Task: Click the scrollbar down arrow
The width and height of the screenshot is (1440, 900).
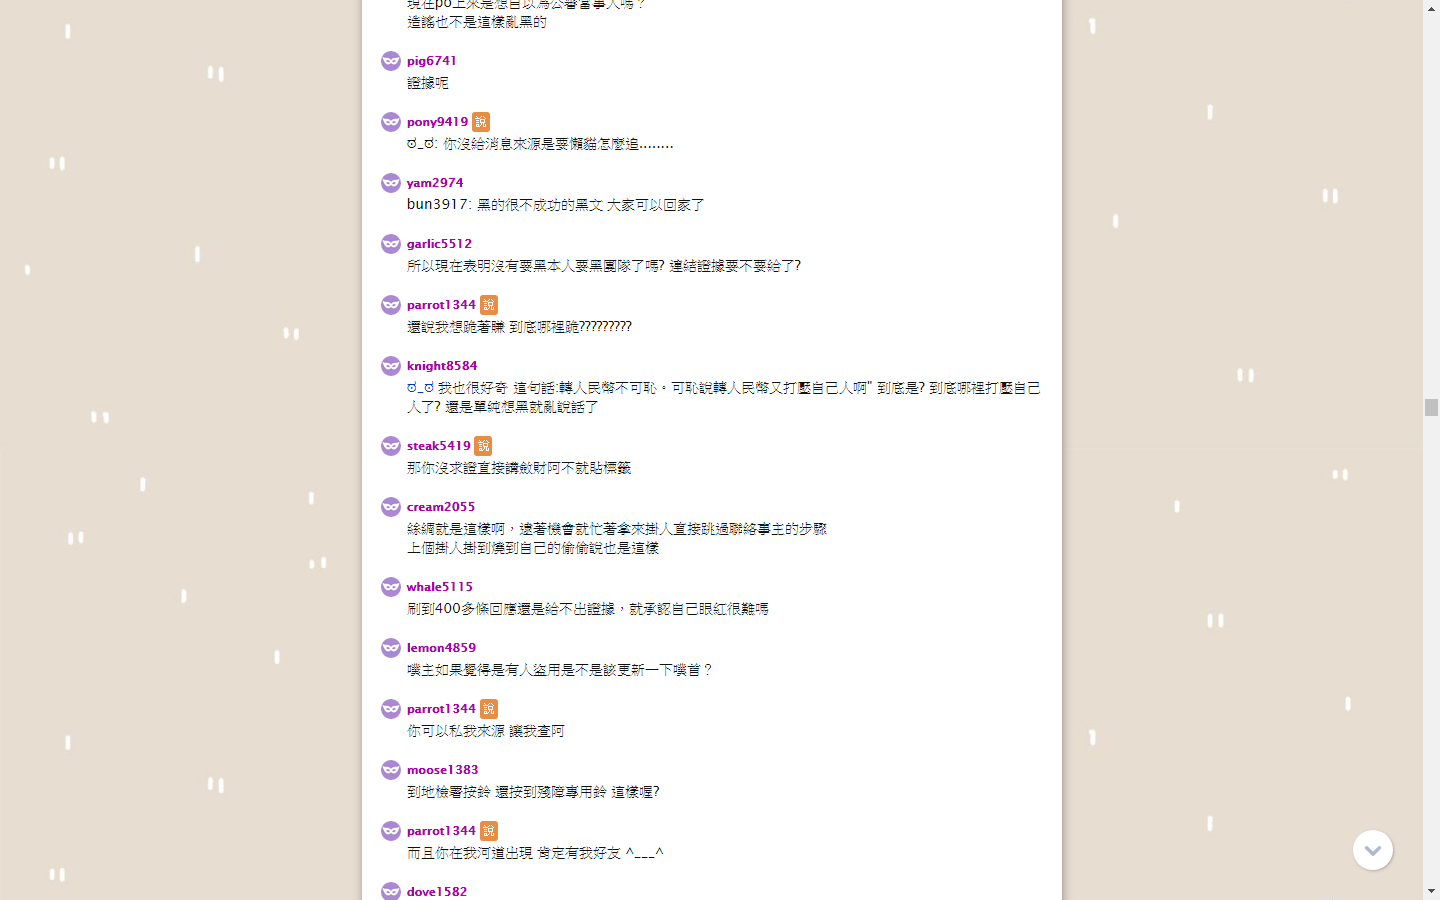Action: 1431,891
